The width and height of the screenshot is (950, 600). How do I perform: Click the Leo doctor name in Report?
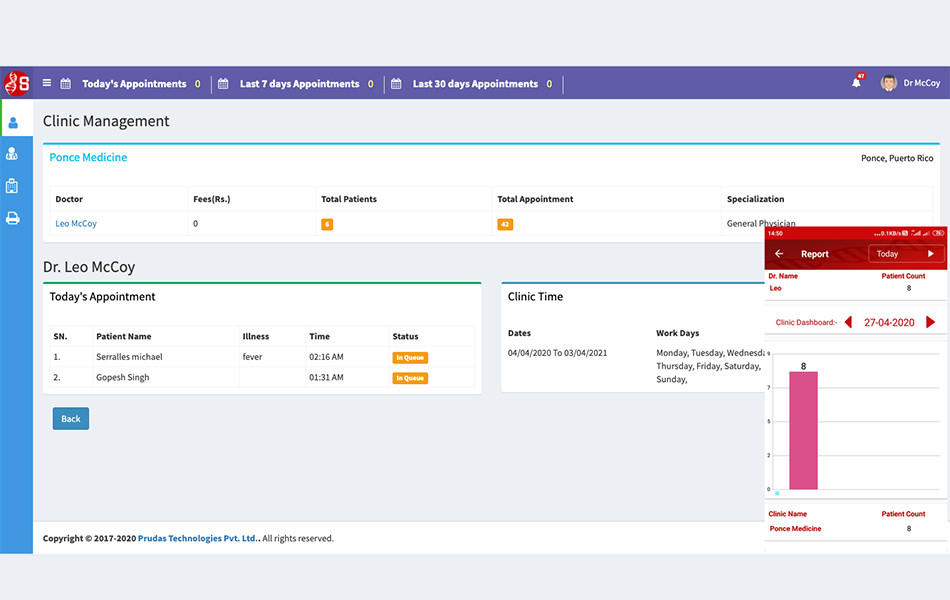(776, 288)
